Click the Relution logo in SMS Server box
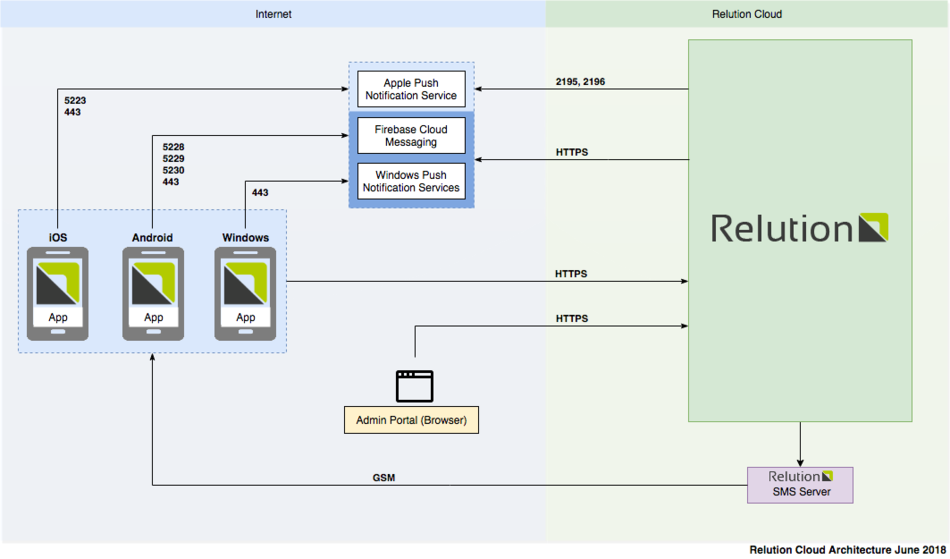The image size is (950, 559). [800, 476]
